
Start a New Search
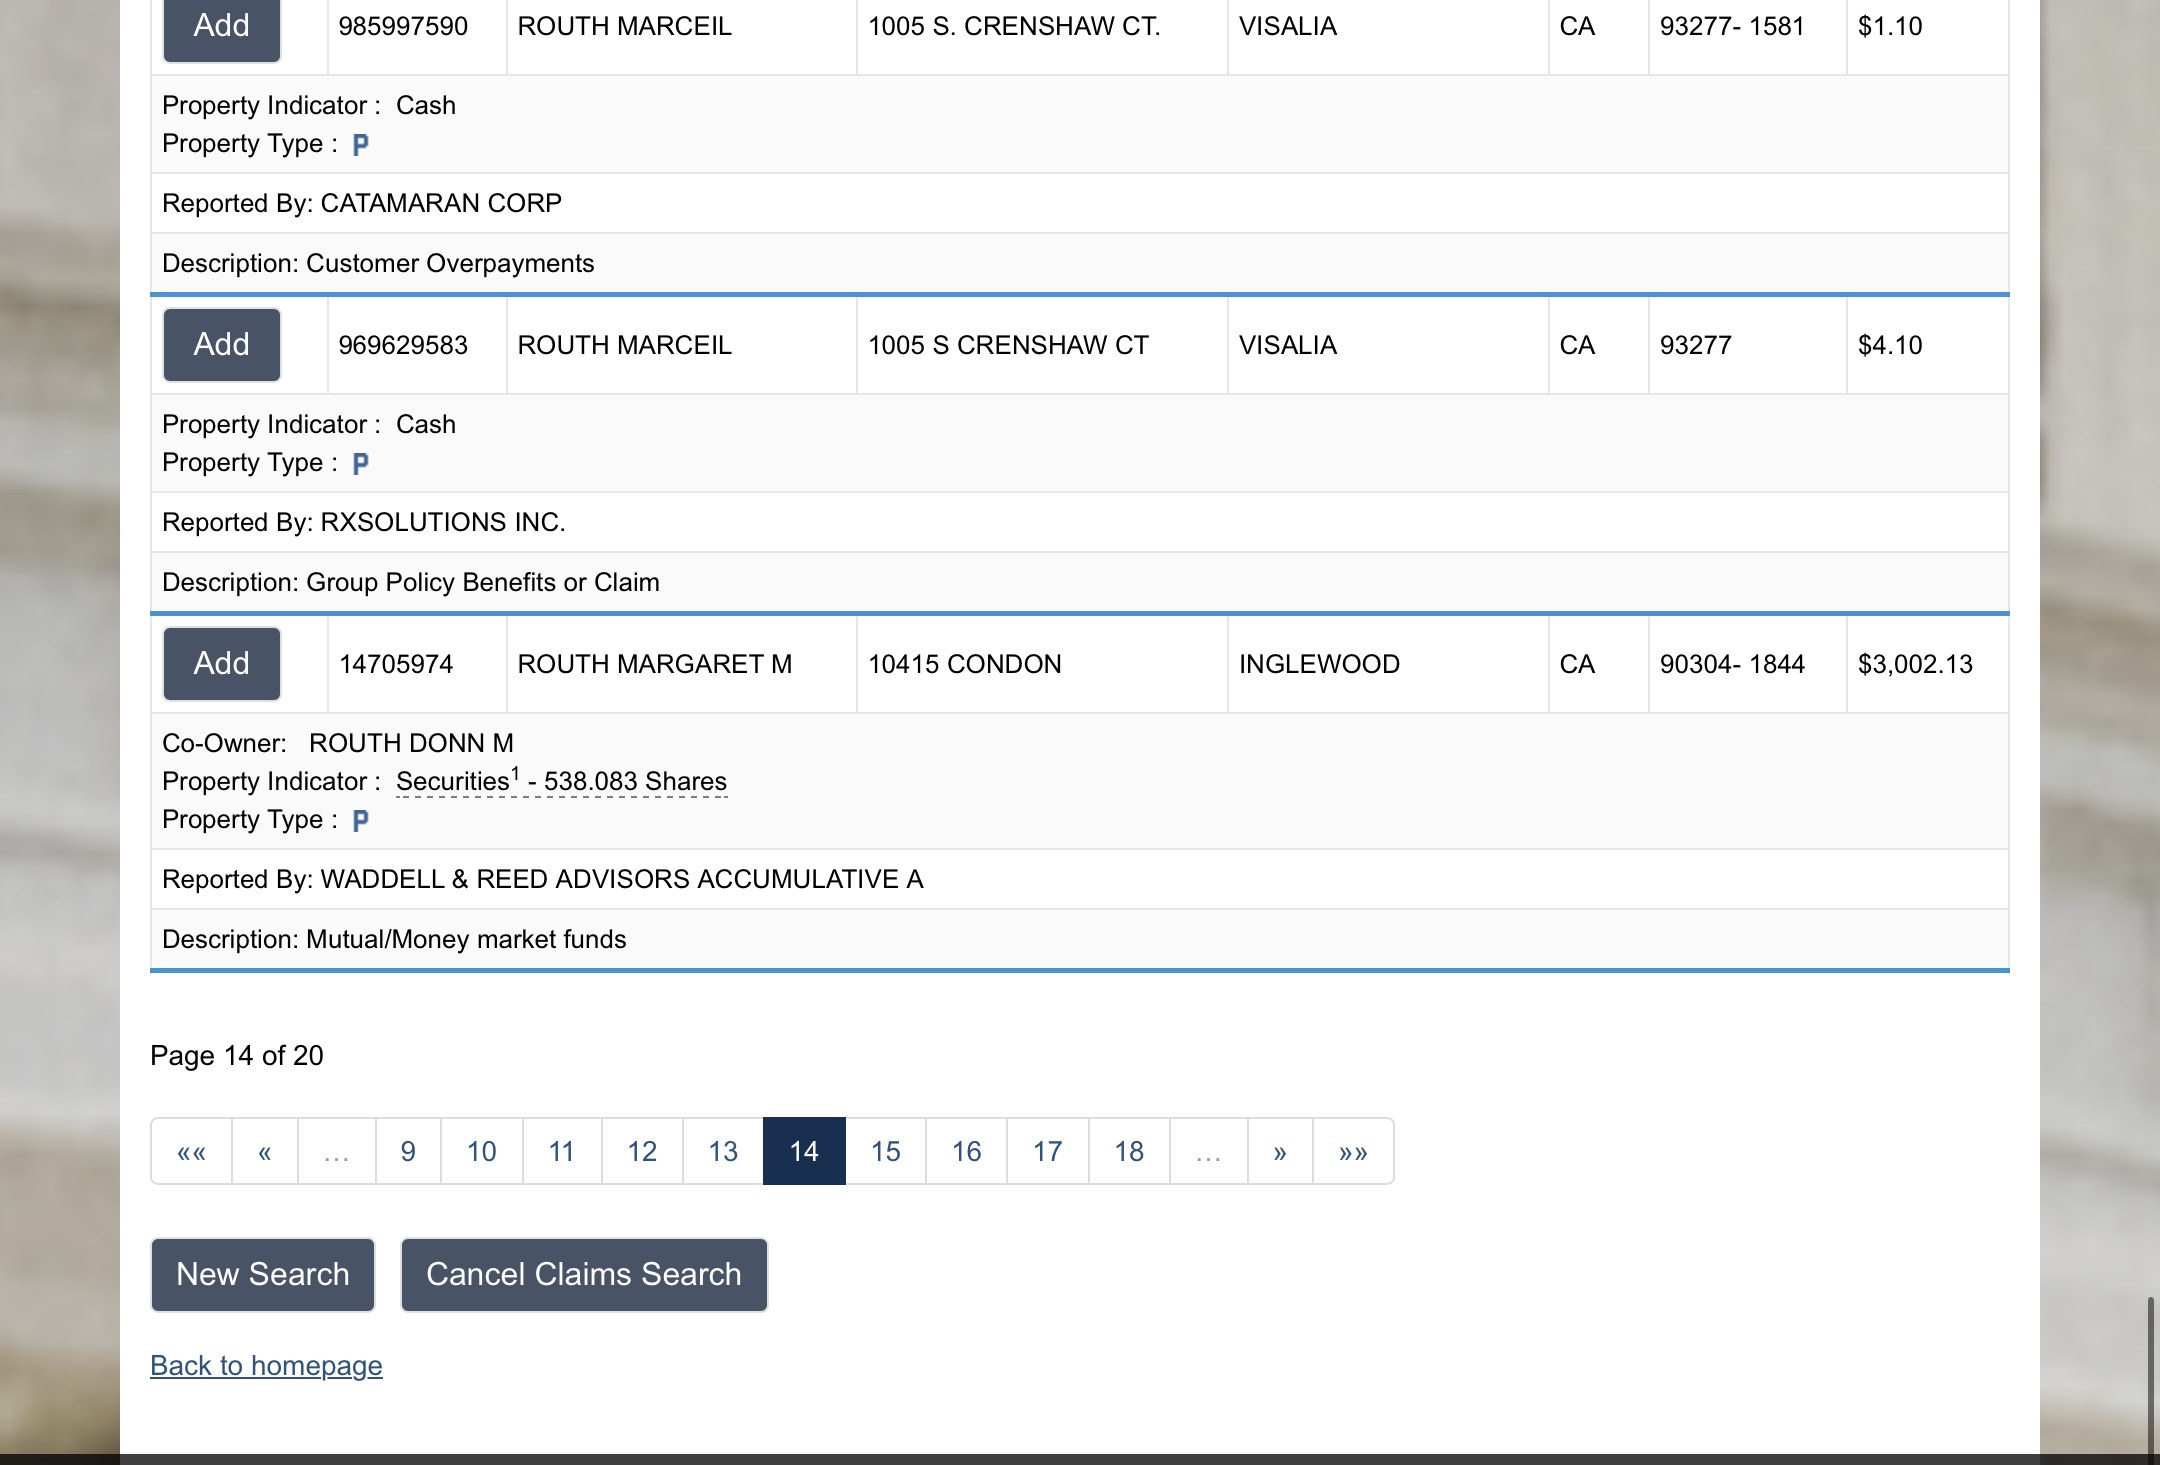coord(263,1275)
